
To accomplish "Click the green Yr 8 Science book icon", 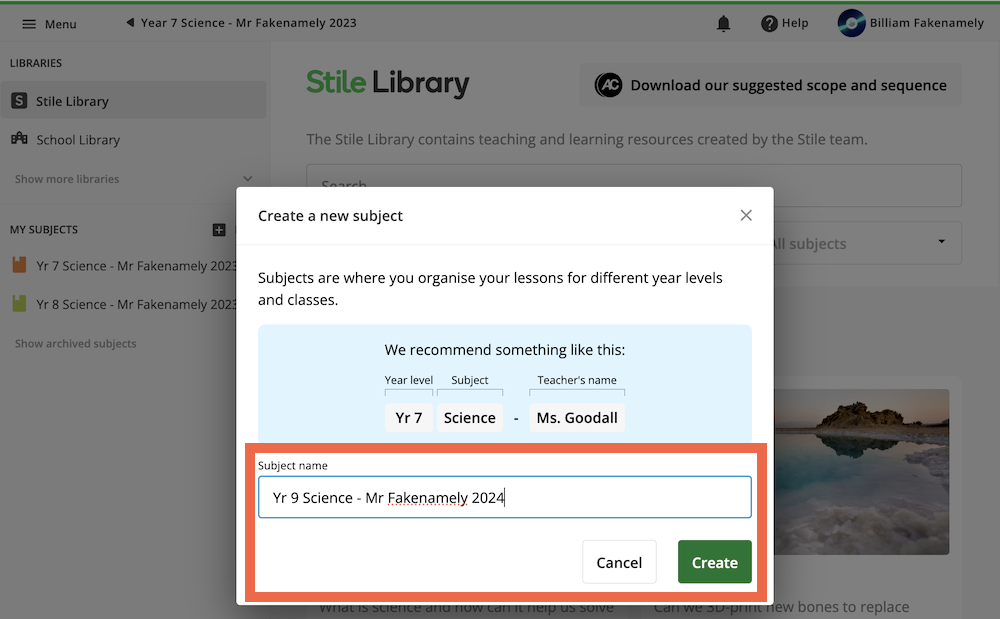I will [19, 304].
